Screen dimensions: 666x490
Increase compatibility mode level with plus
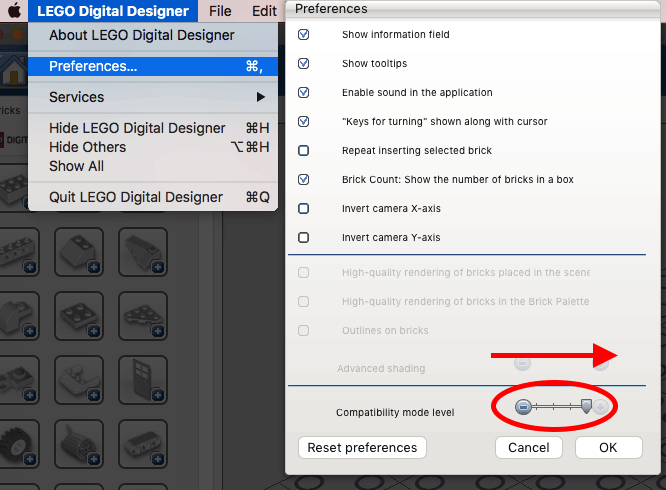601,407
